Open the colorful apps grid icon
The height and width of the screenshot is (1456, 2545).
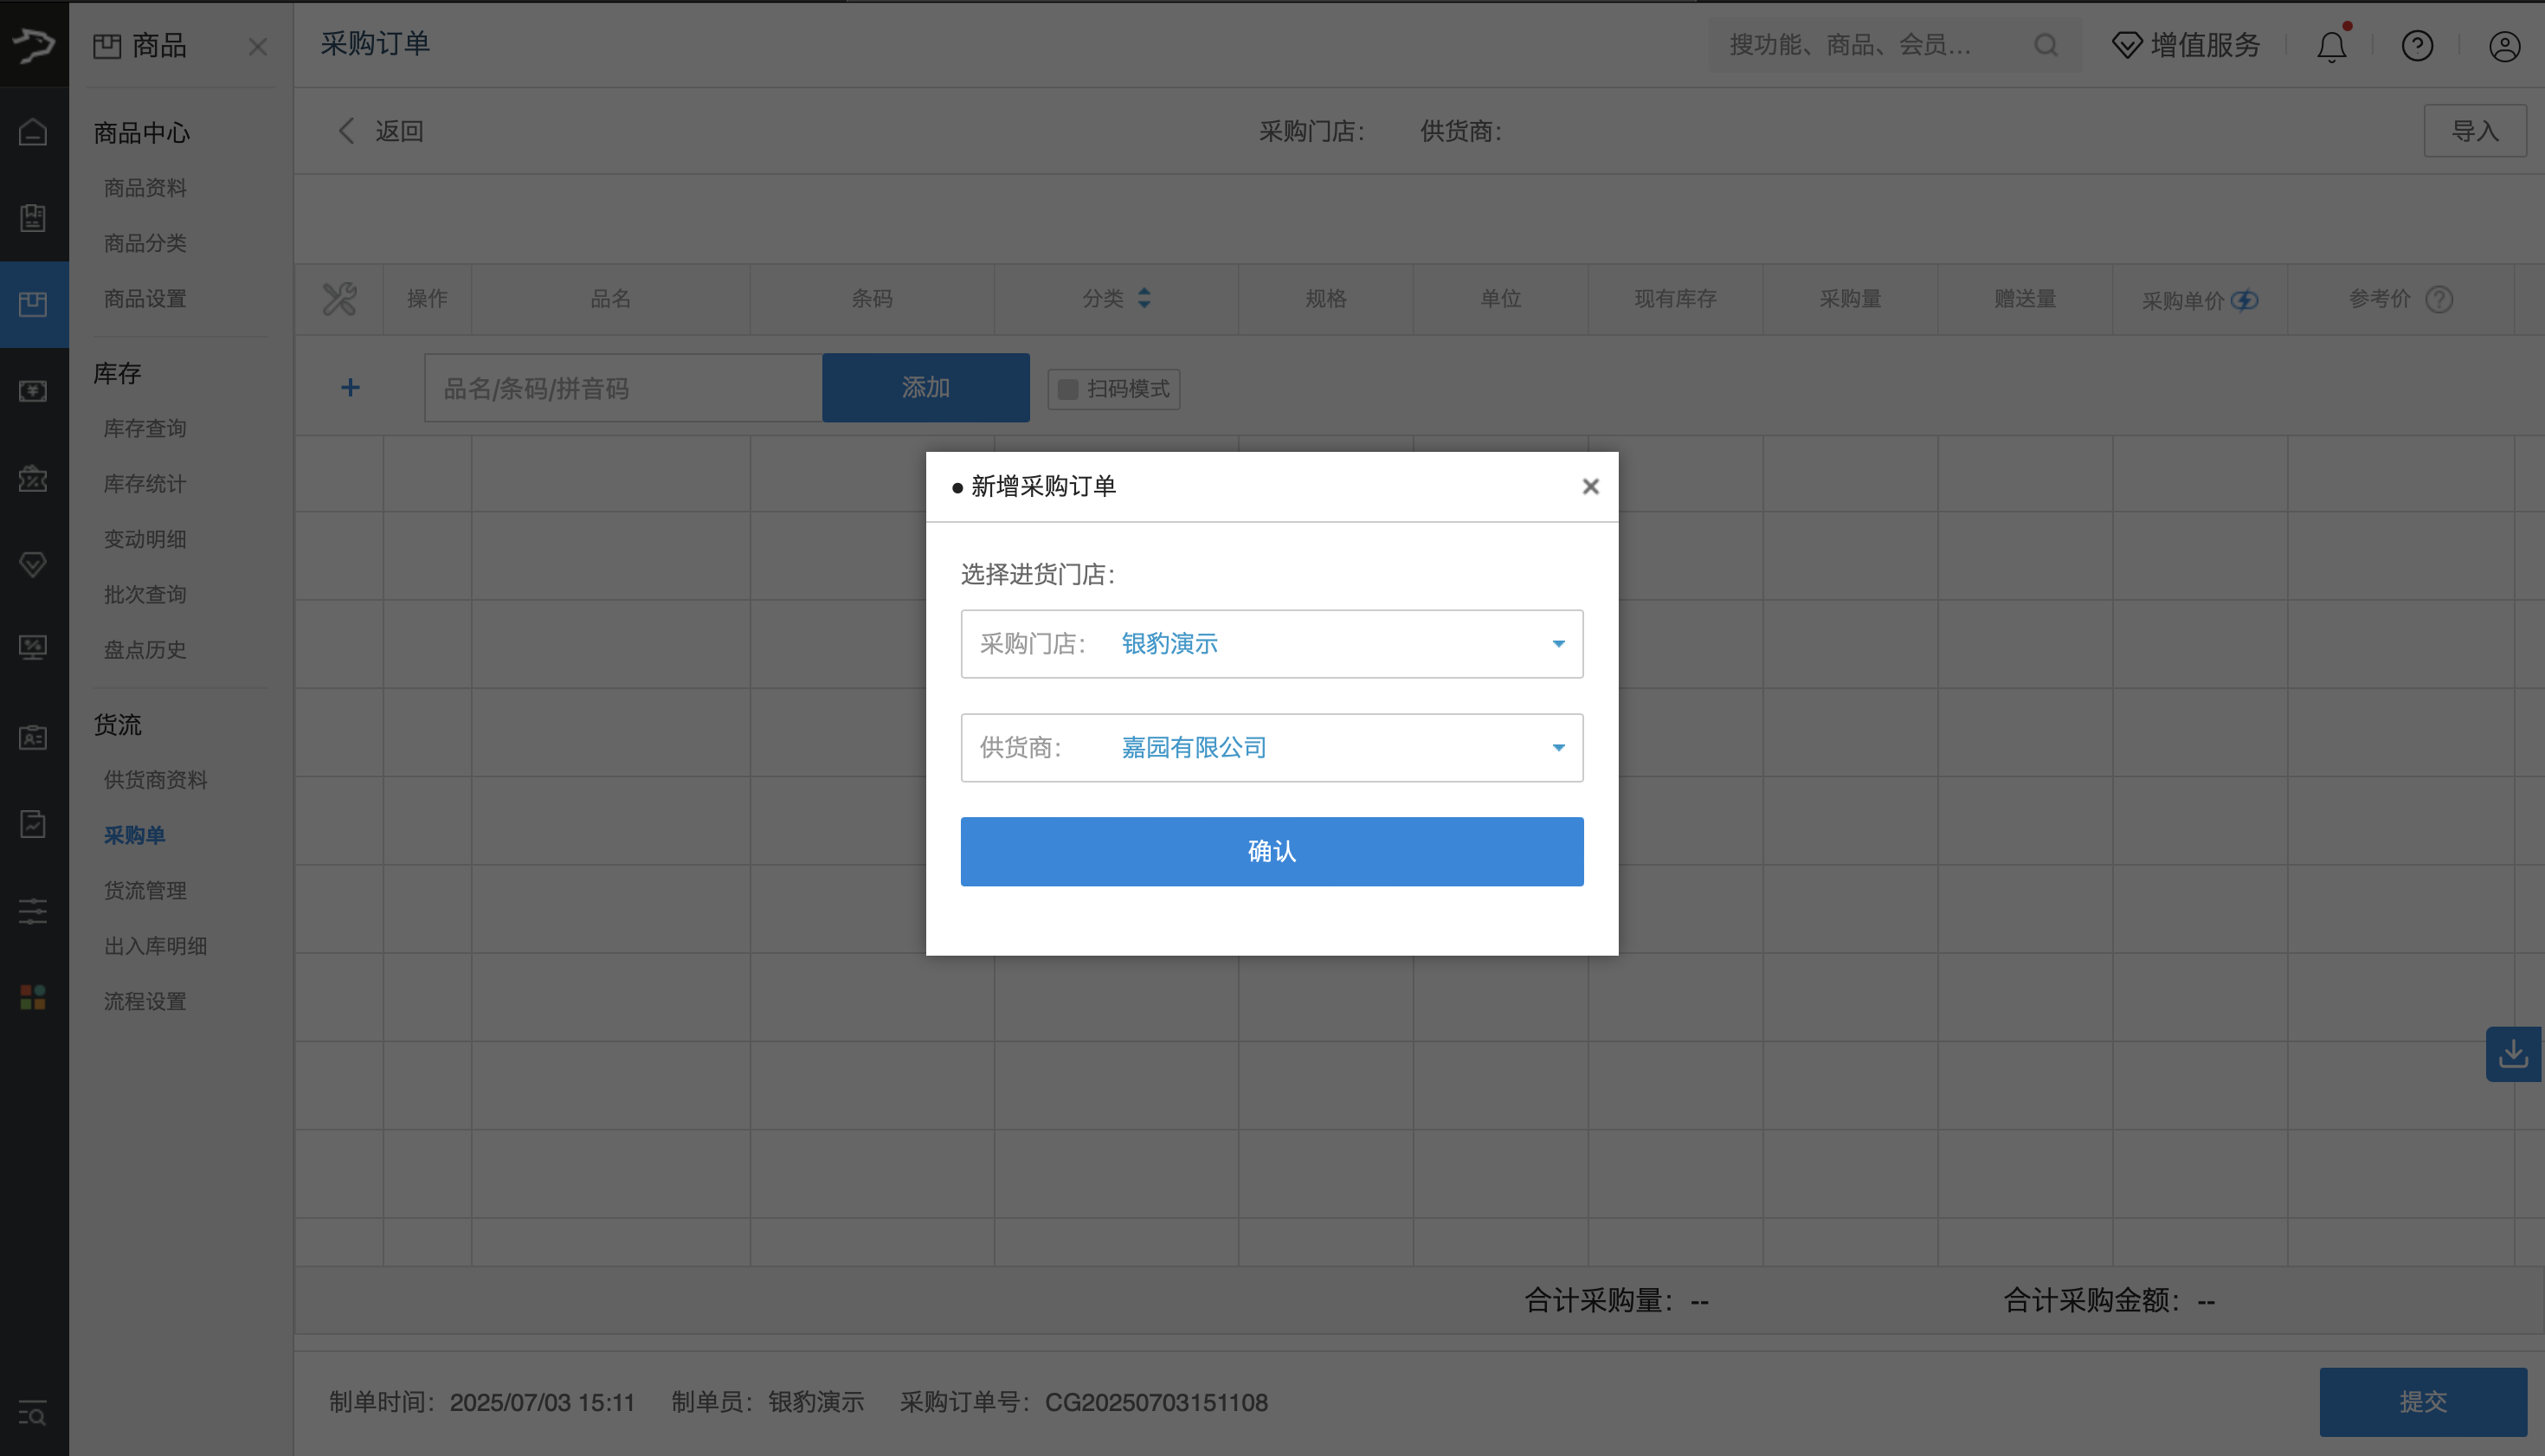(x=33, y=997)
